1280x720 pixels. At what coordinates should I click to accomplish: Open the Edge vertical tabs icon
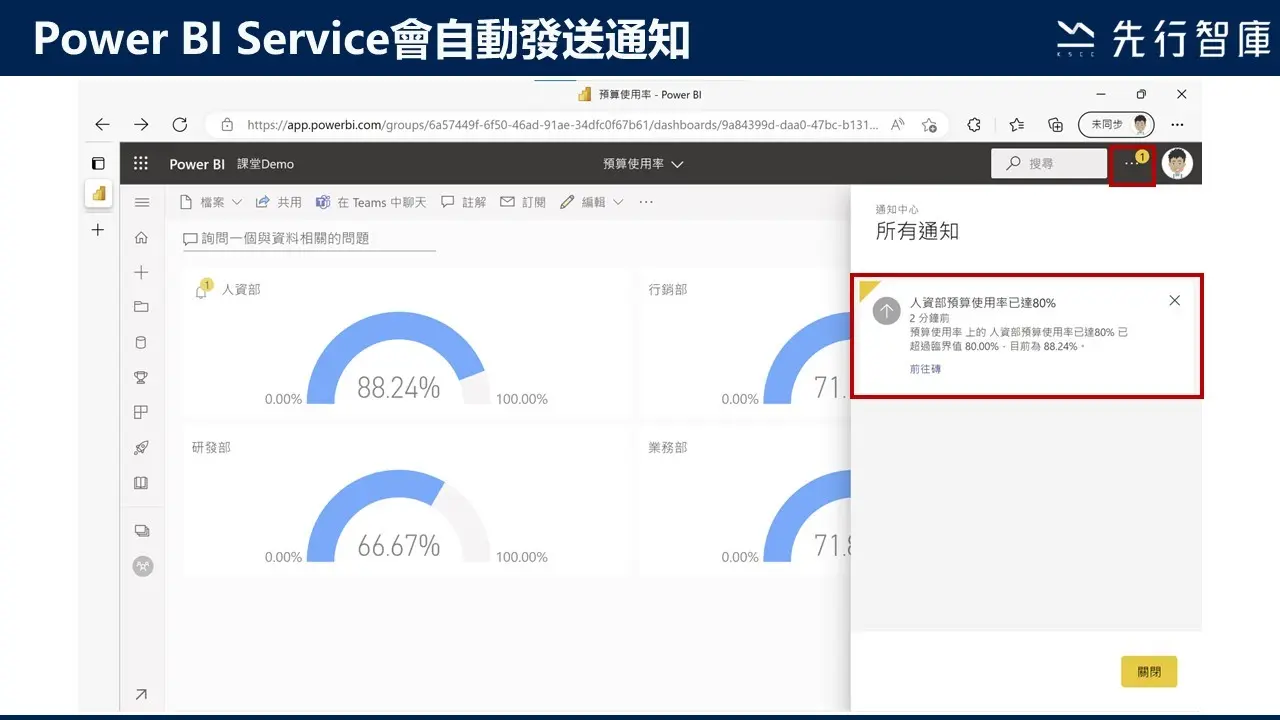98,163
